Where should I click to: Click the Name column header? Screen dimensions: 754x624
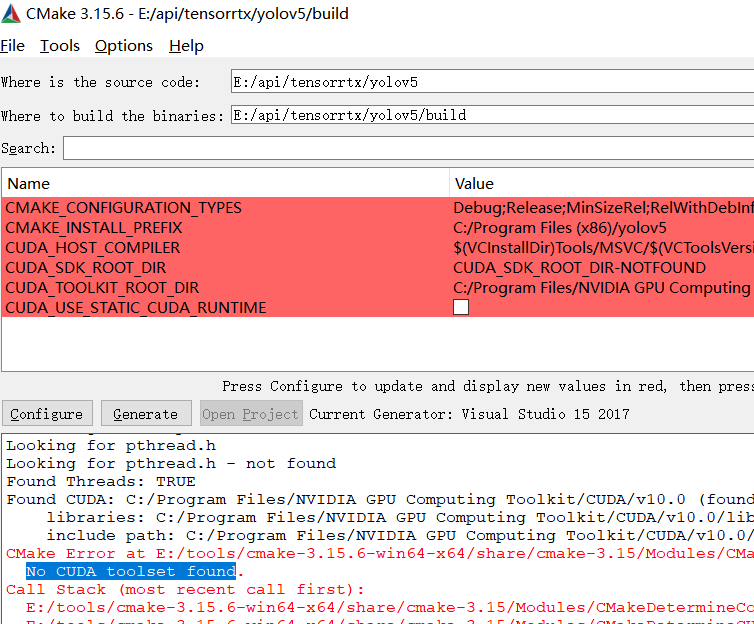226,183
